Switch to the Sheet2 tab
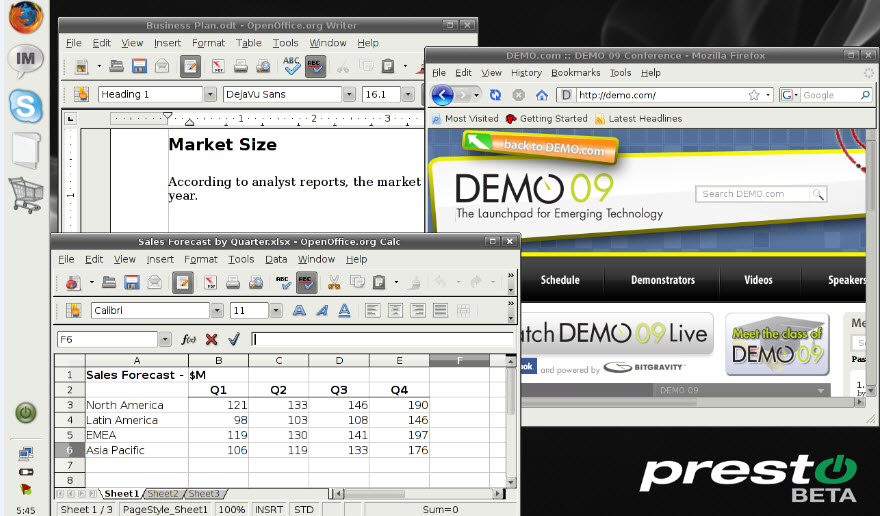The height and width of the screenshot is (516, 880). [x=162, y=494]
